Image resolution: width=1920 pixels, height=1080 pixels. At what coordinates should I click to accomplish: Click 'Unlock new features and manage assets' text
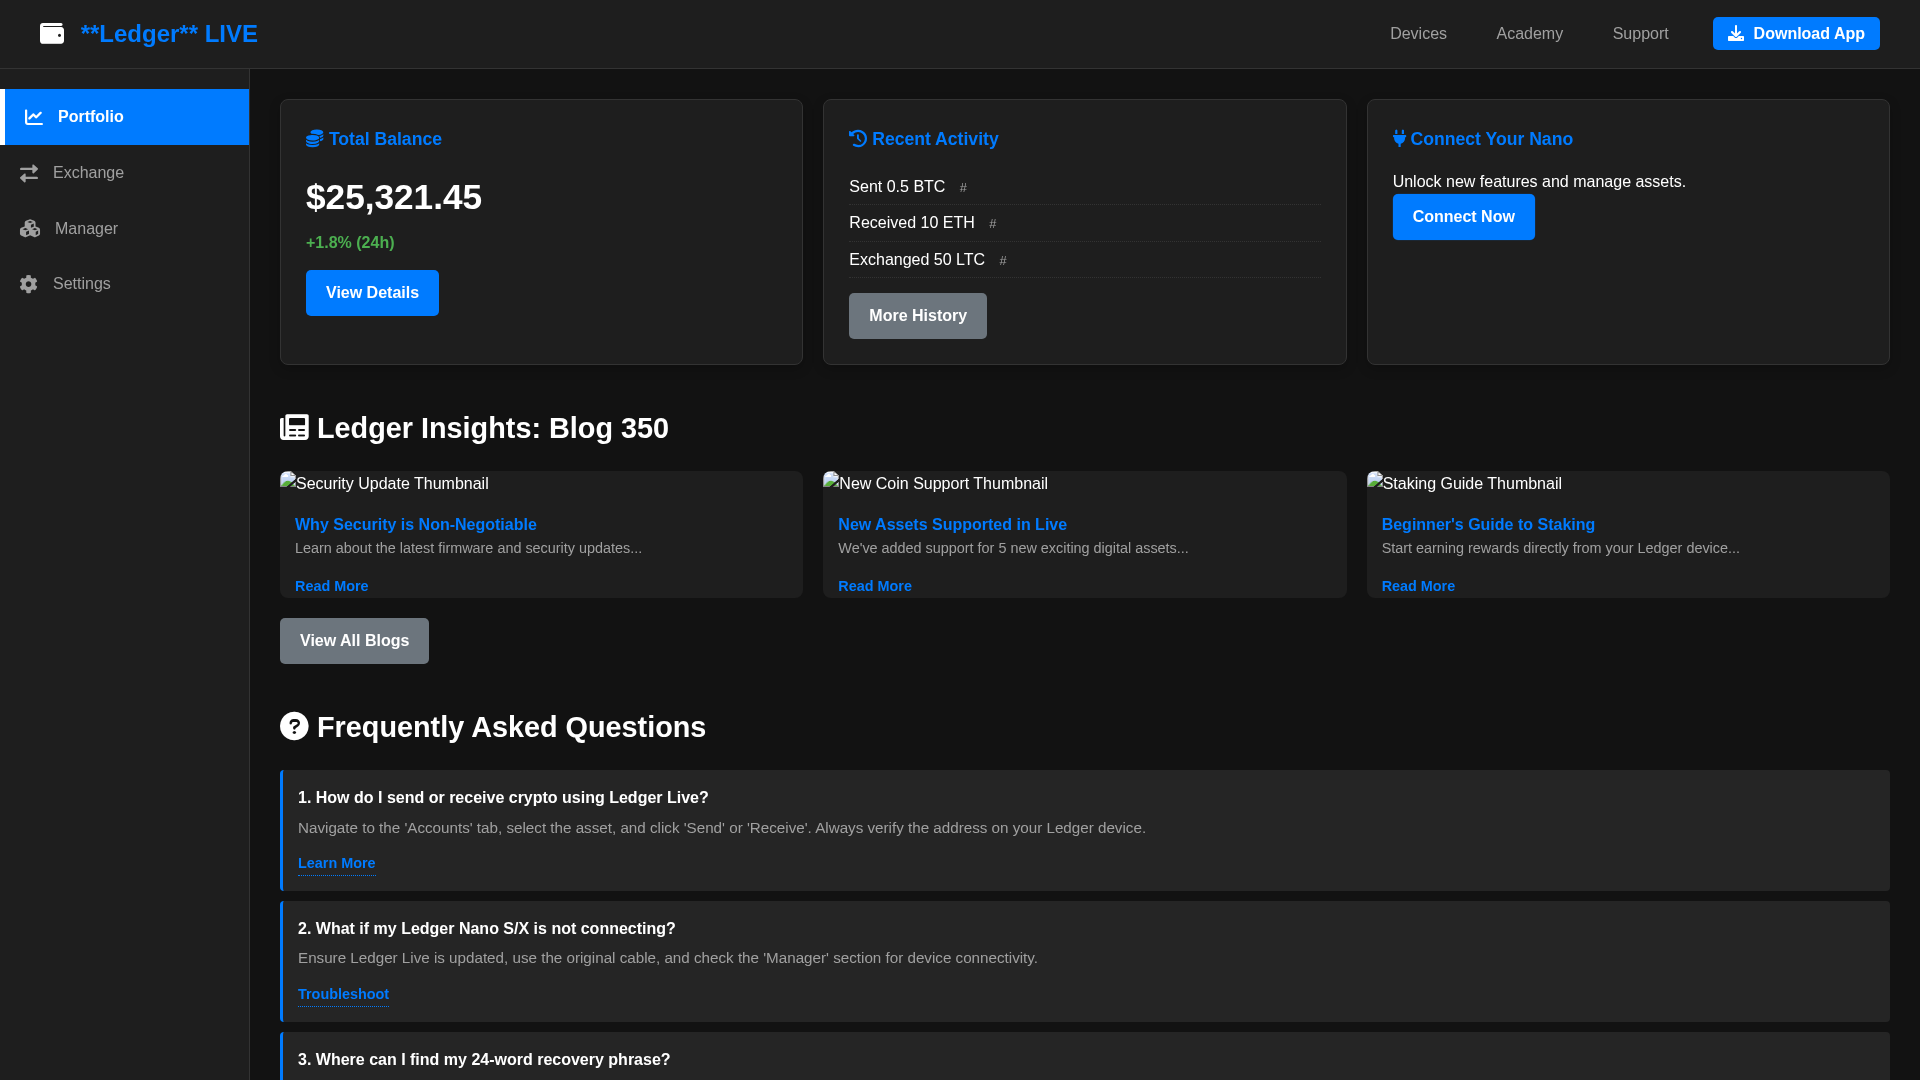[x=1539, y=182]
